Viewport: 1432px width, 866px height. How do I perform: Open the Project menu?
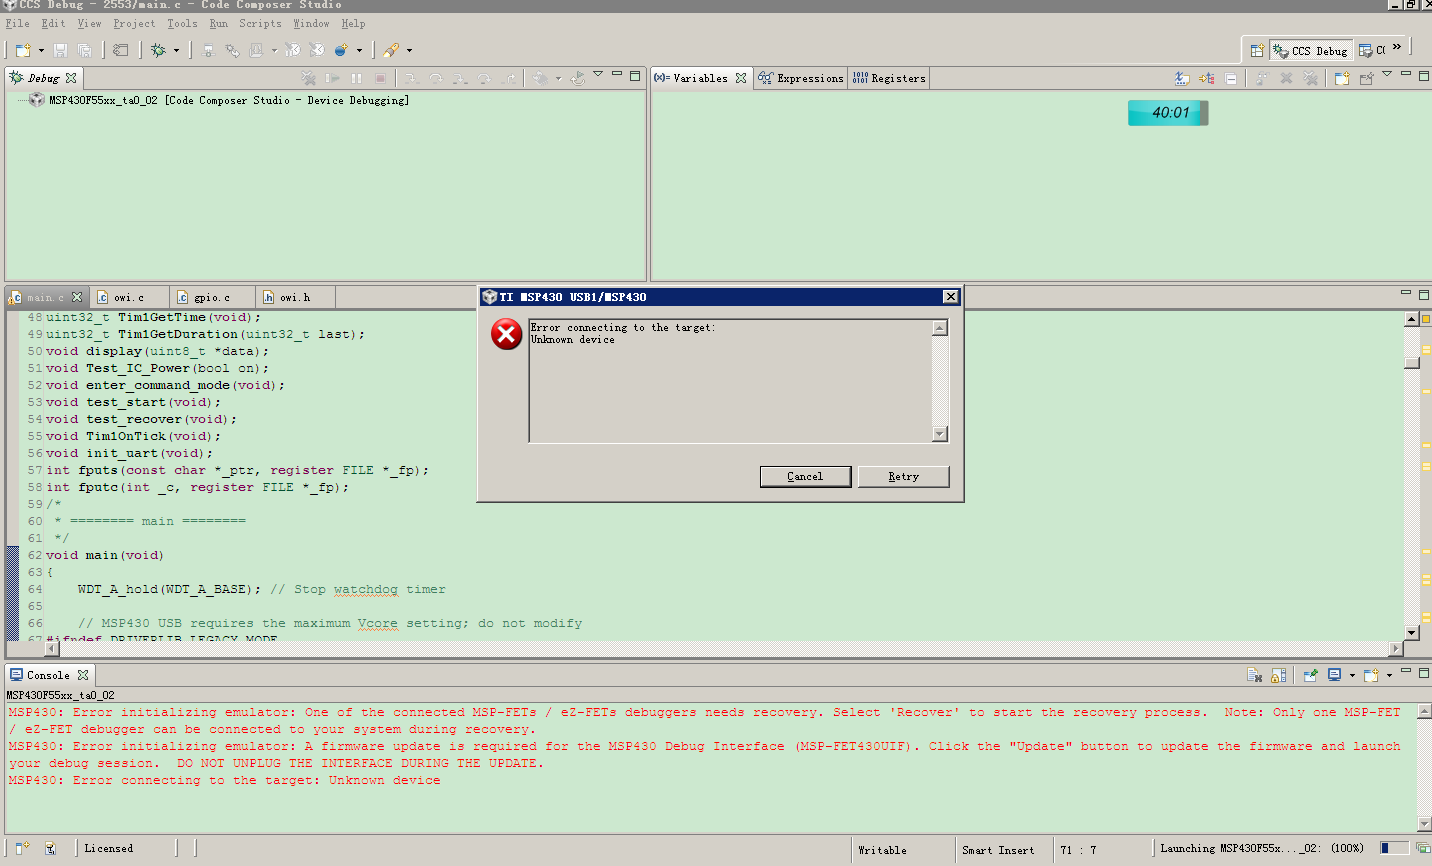coord(134,24)
